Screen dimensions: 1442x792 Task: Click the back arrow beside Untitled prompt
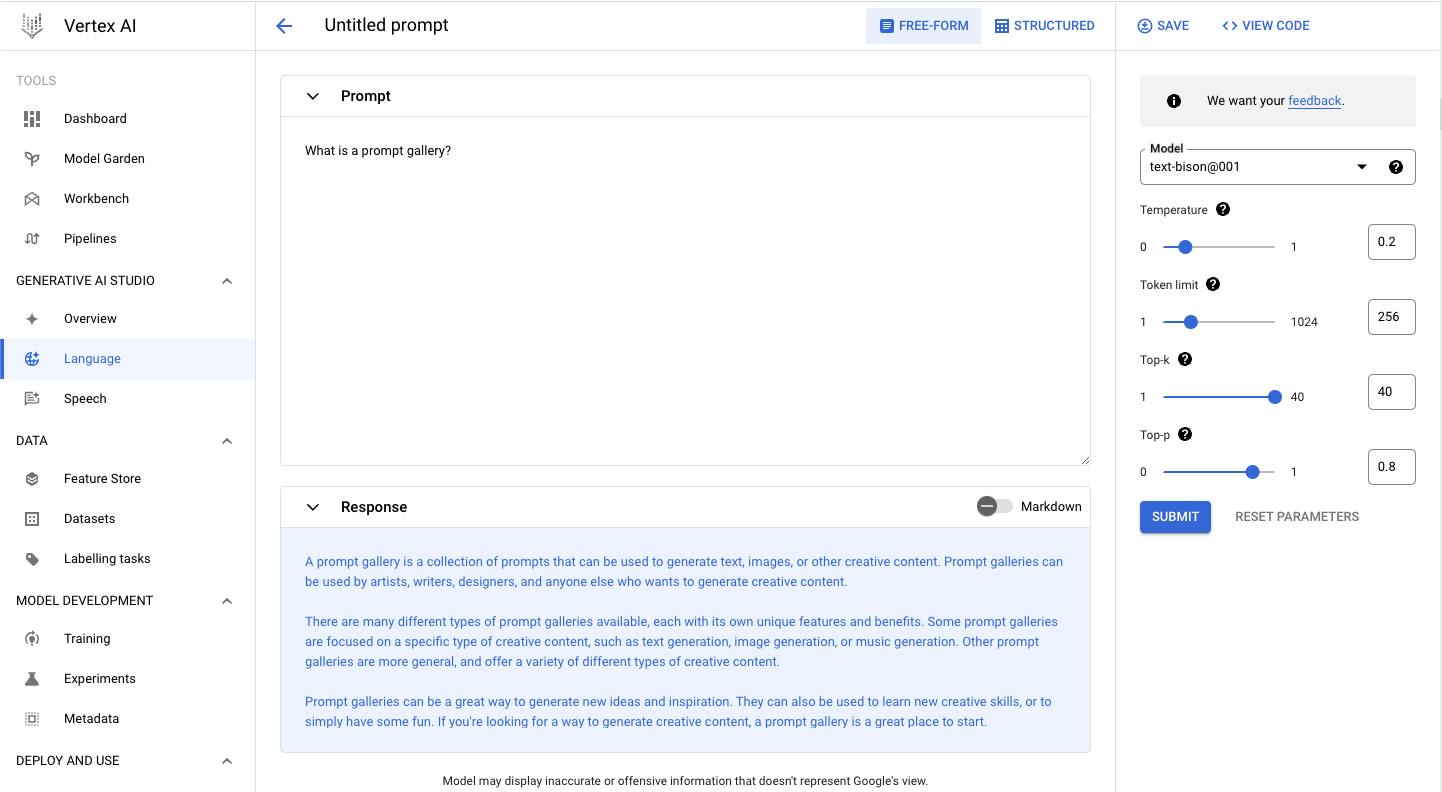point(284,26)
